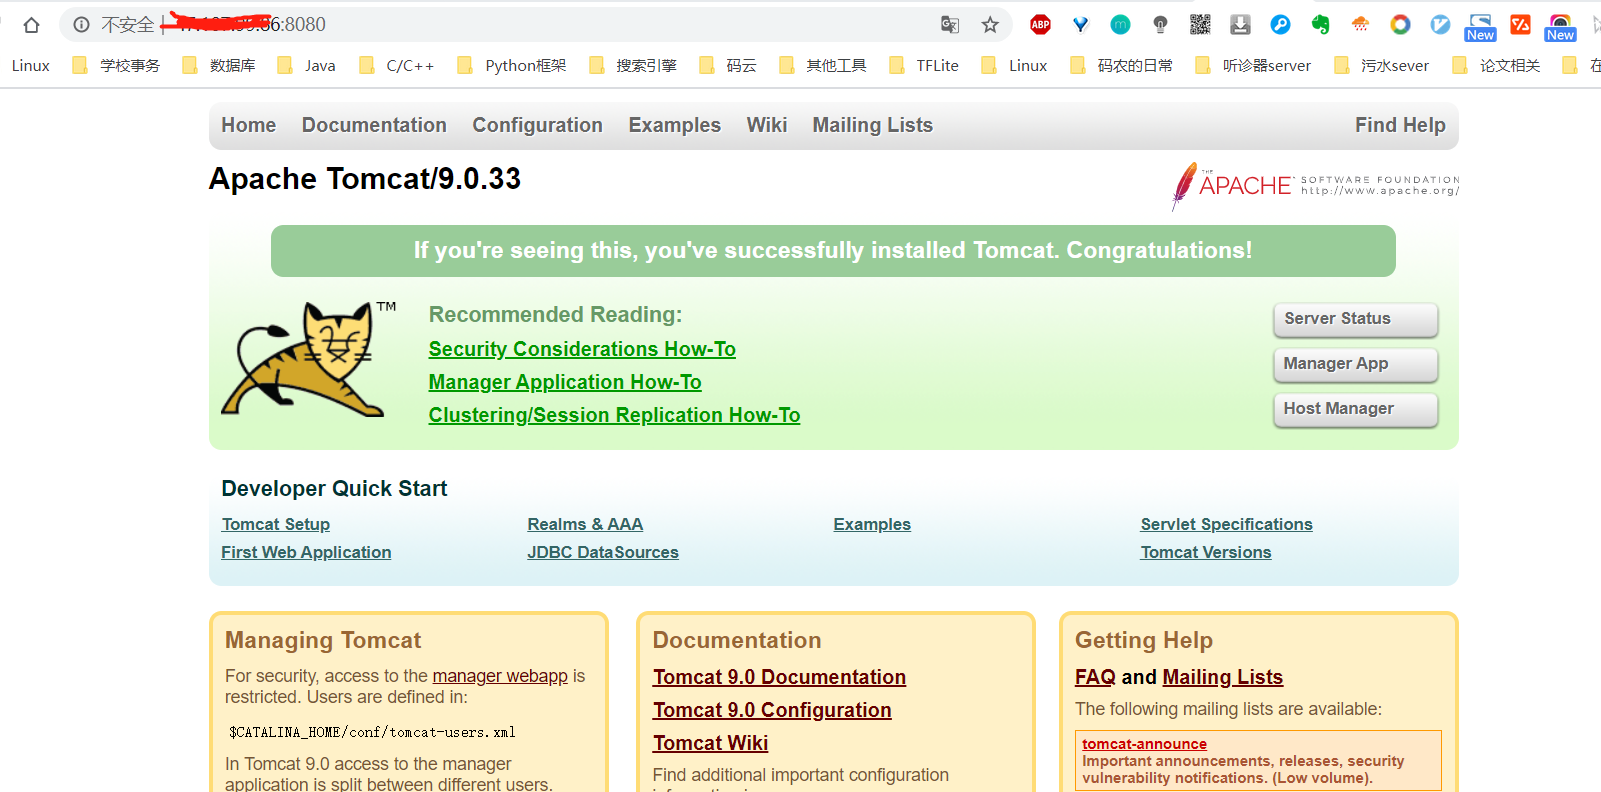Open Mailing Lists in the nav bar
This screenshot has width=1601, height=792.
click(872, 125)
